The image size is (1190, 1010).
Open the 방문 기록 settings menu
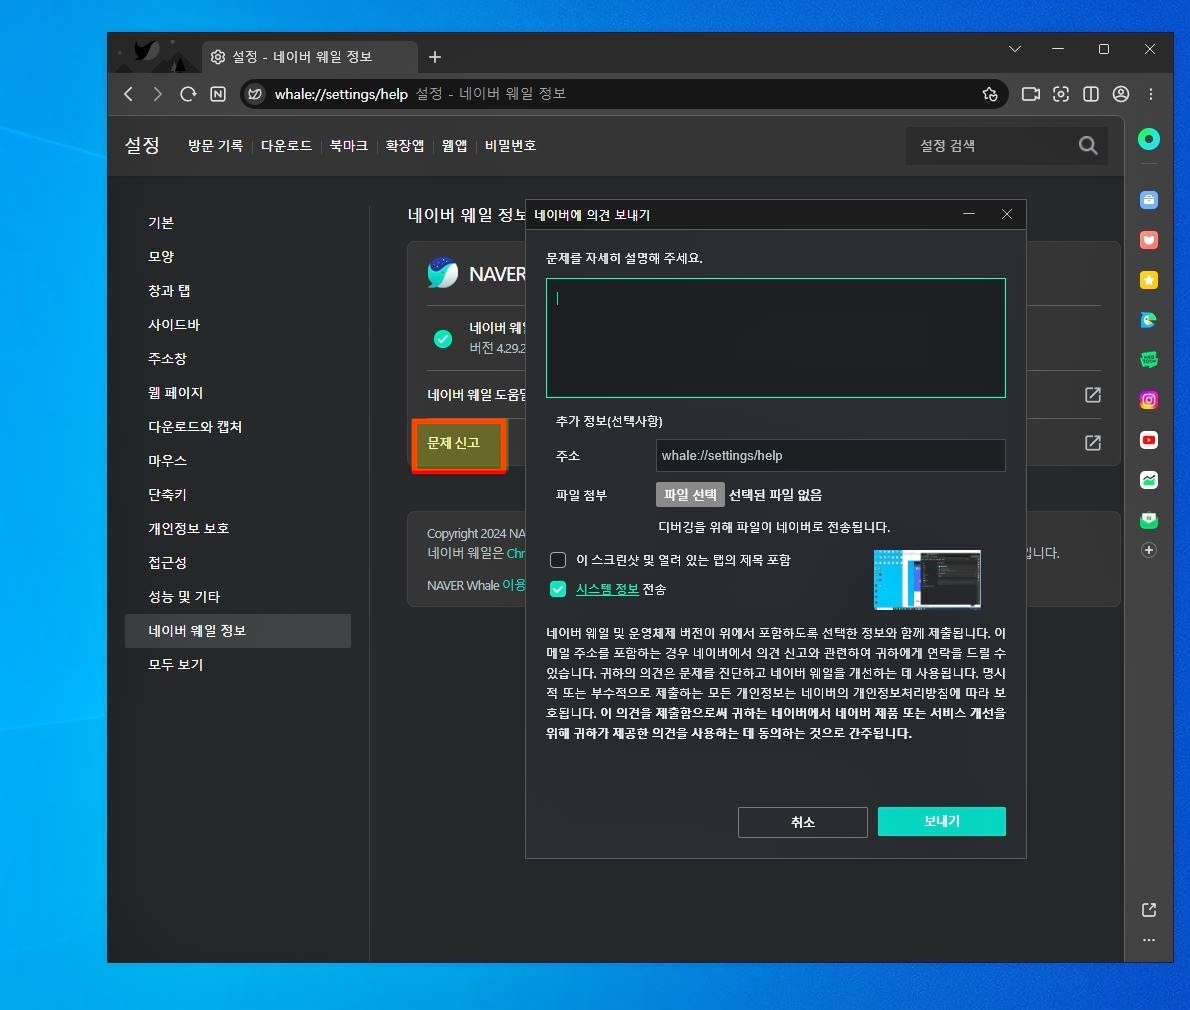click(x=216, y=146)
